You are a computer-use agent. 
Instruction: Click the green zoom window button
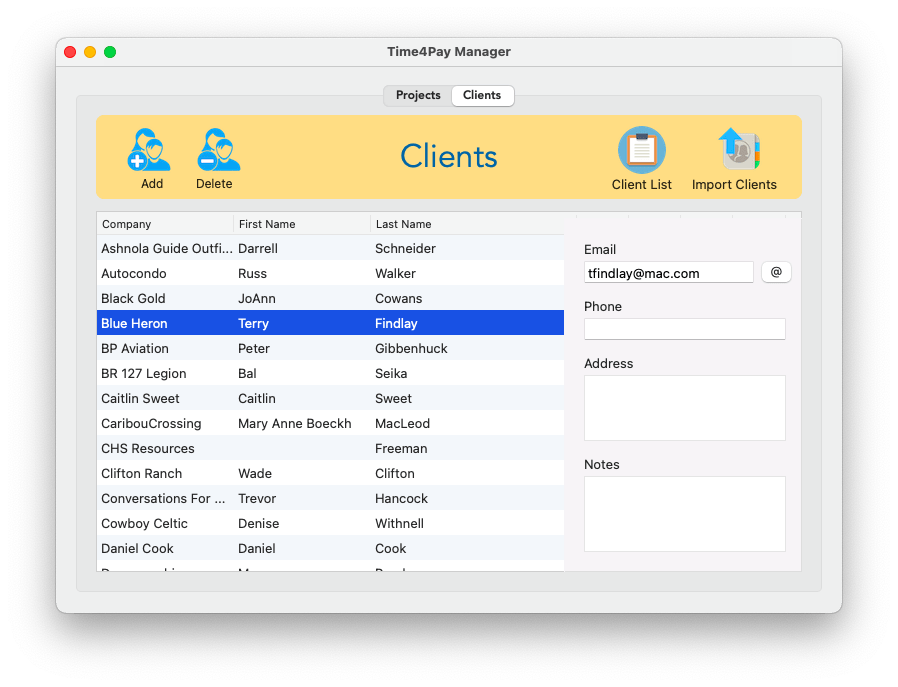click(x=110, y=52)
